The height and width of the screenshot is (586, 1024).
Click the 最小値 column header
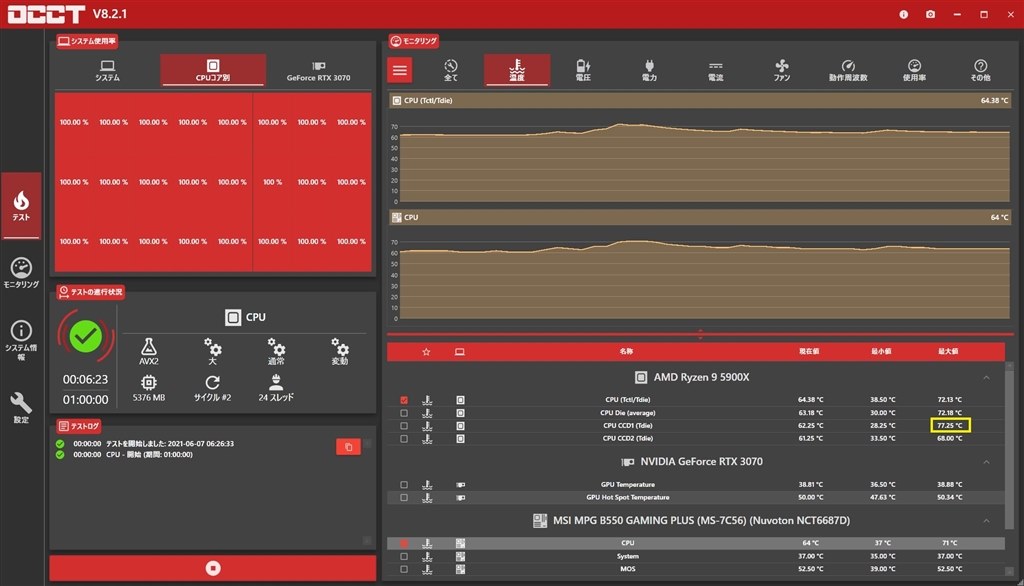coord(881,351)
